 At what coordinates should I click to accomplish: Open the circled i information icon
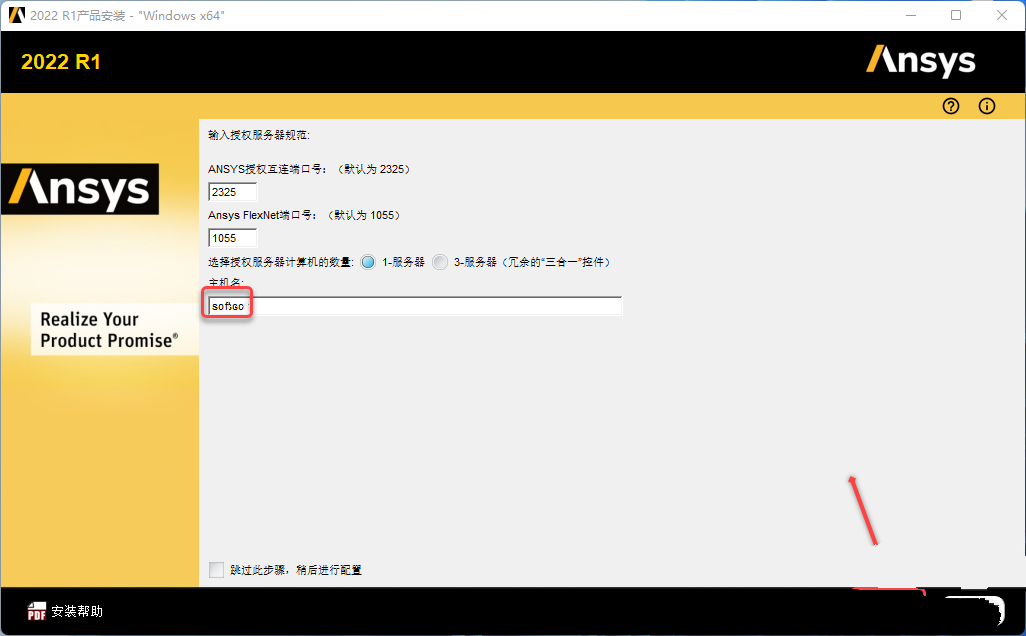[x=987, y=106]
